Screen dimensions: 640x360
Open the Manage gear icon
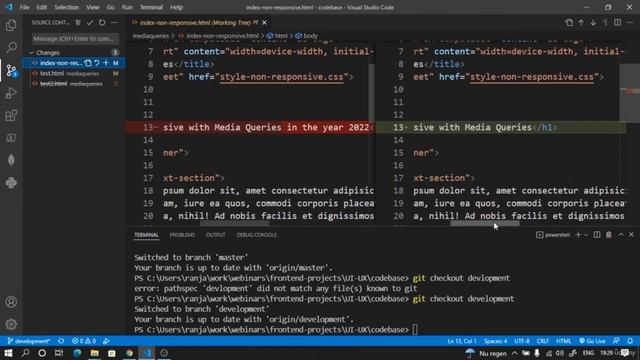click(11, 324)
